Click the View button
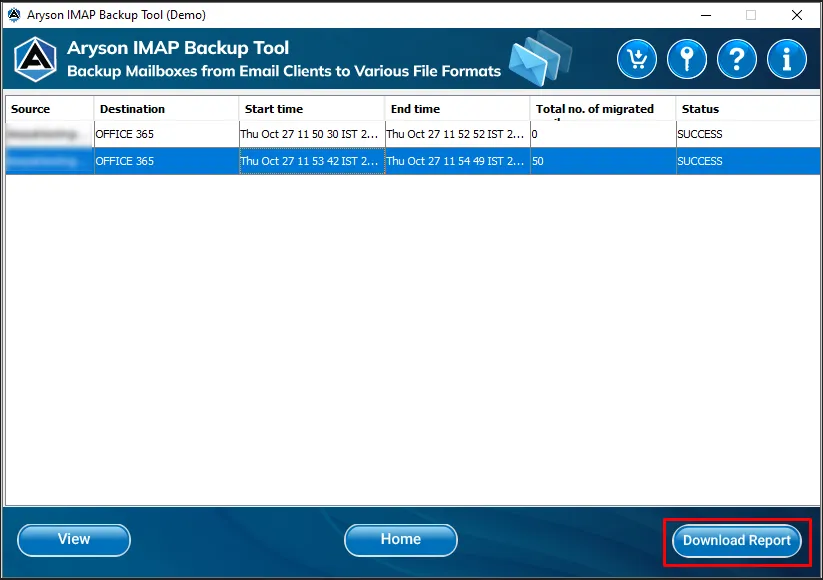Image resolution: width=823 pixels, height=580 pixels. (x=74, y=540)
